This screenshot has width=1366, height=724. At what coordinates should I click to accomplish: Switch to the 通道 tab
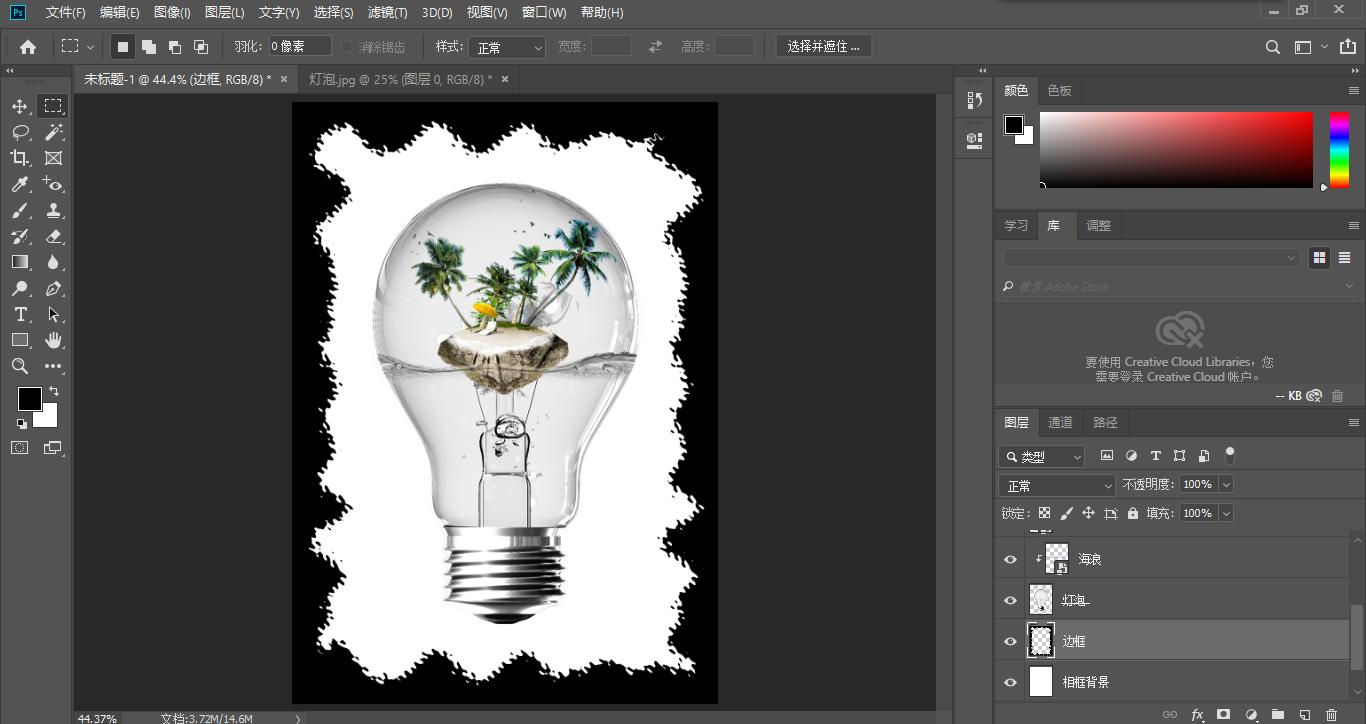1060,423
